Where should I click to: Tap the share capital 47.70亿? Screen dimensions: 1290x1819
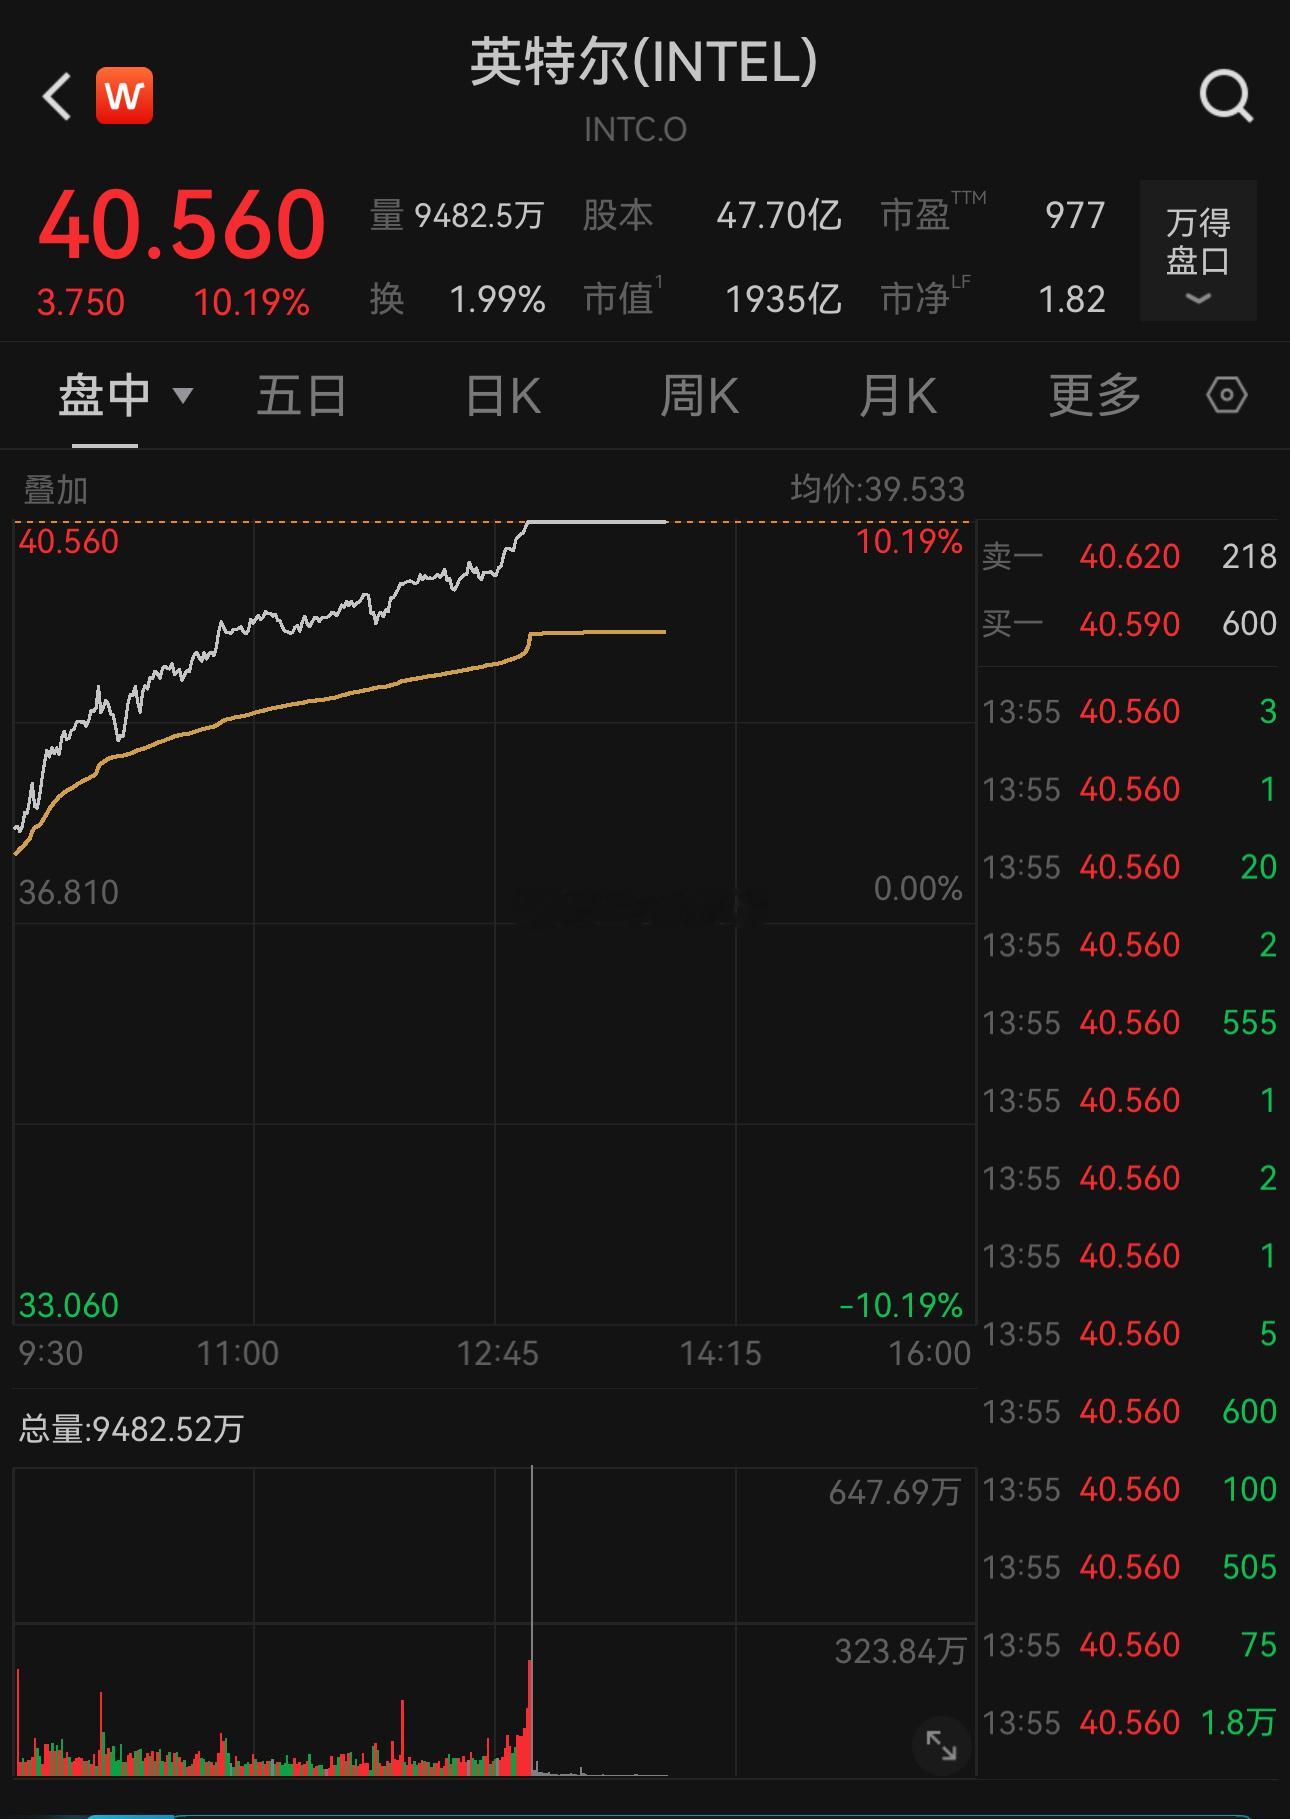(x=779, y=215)
